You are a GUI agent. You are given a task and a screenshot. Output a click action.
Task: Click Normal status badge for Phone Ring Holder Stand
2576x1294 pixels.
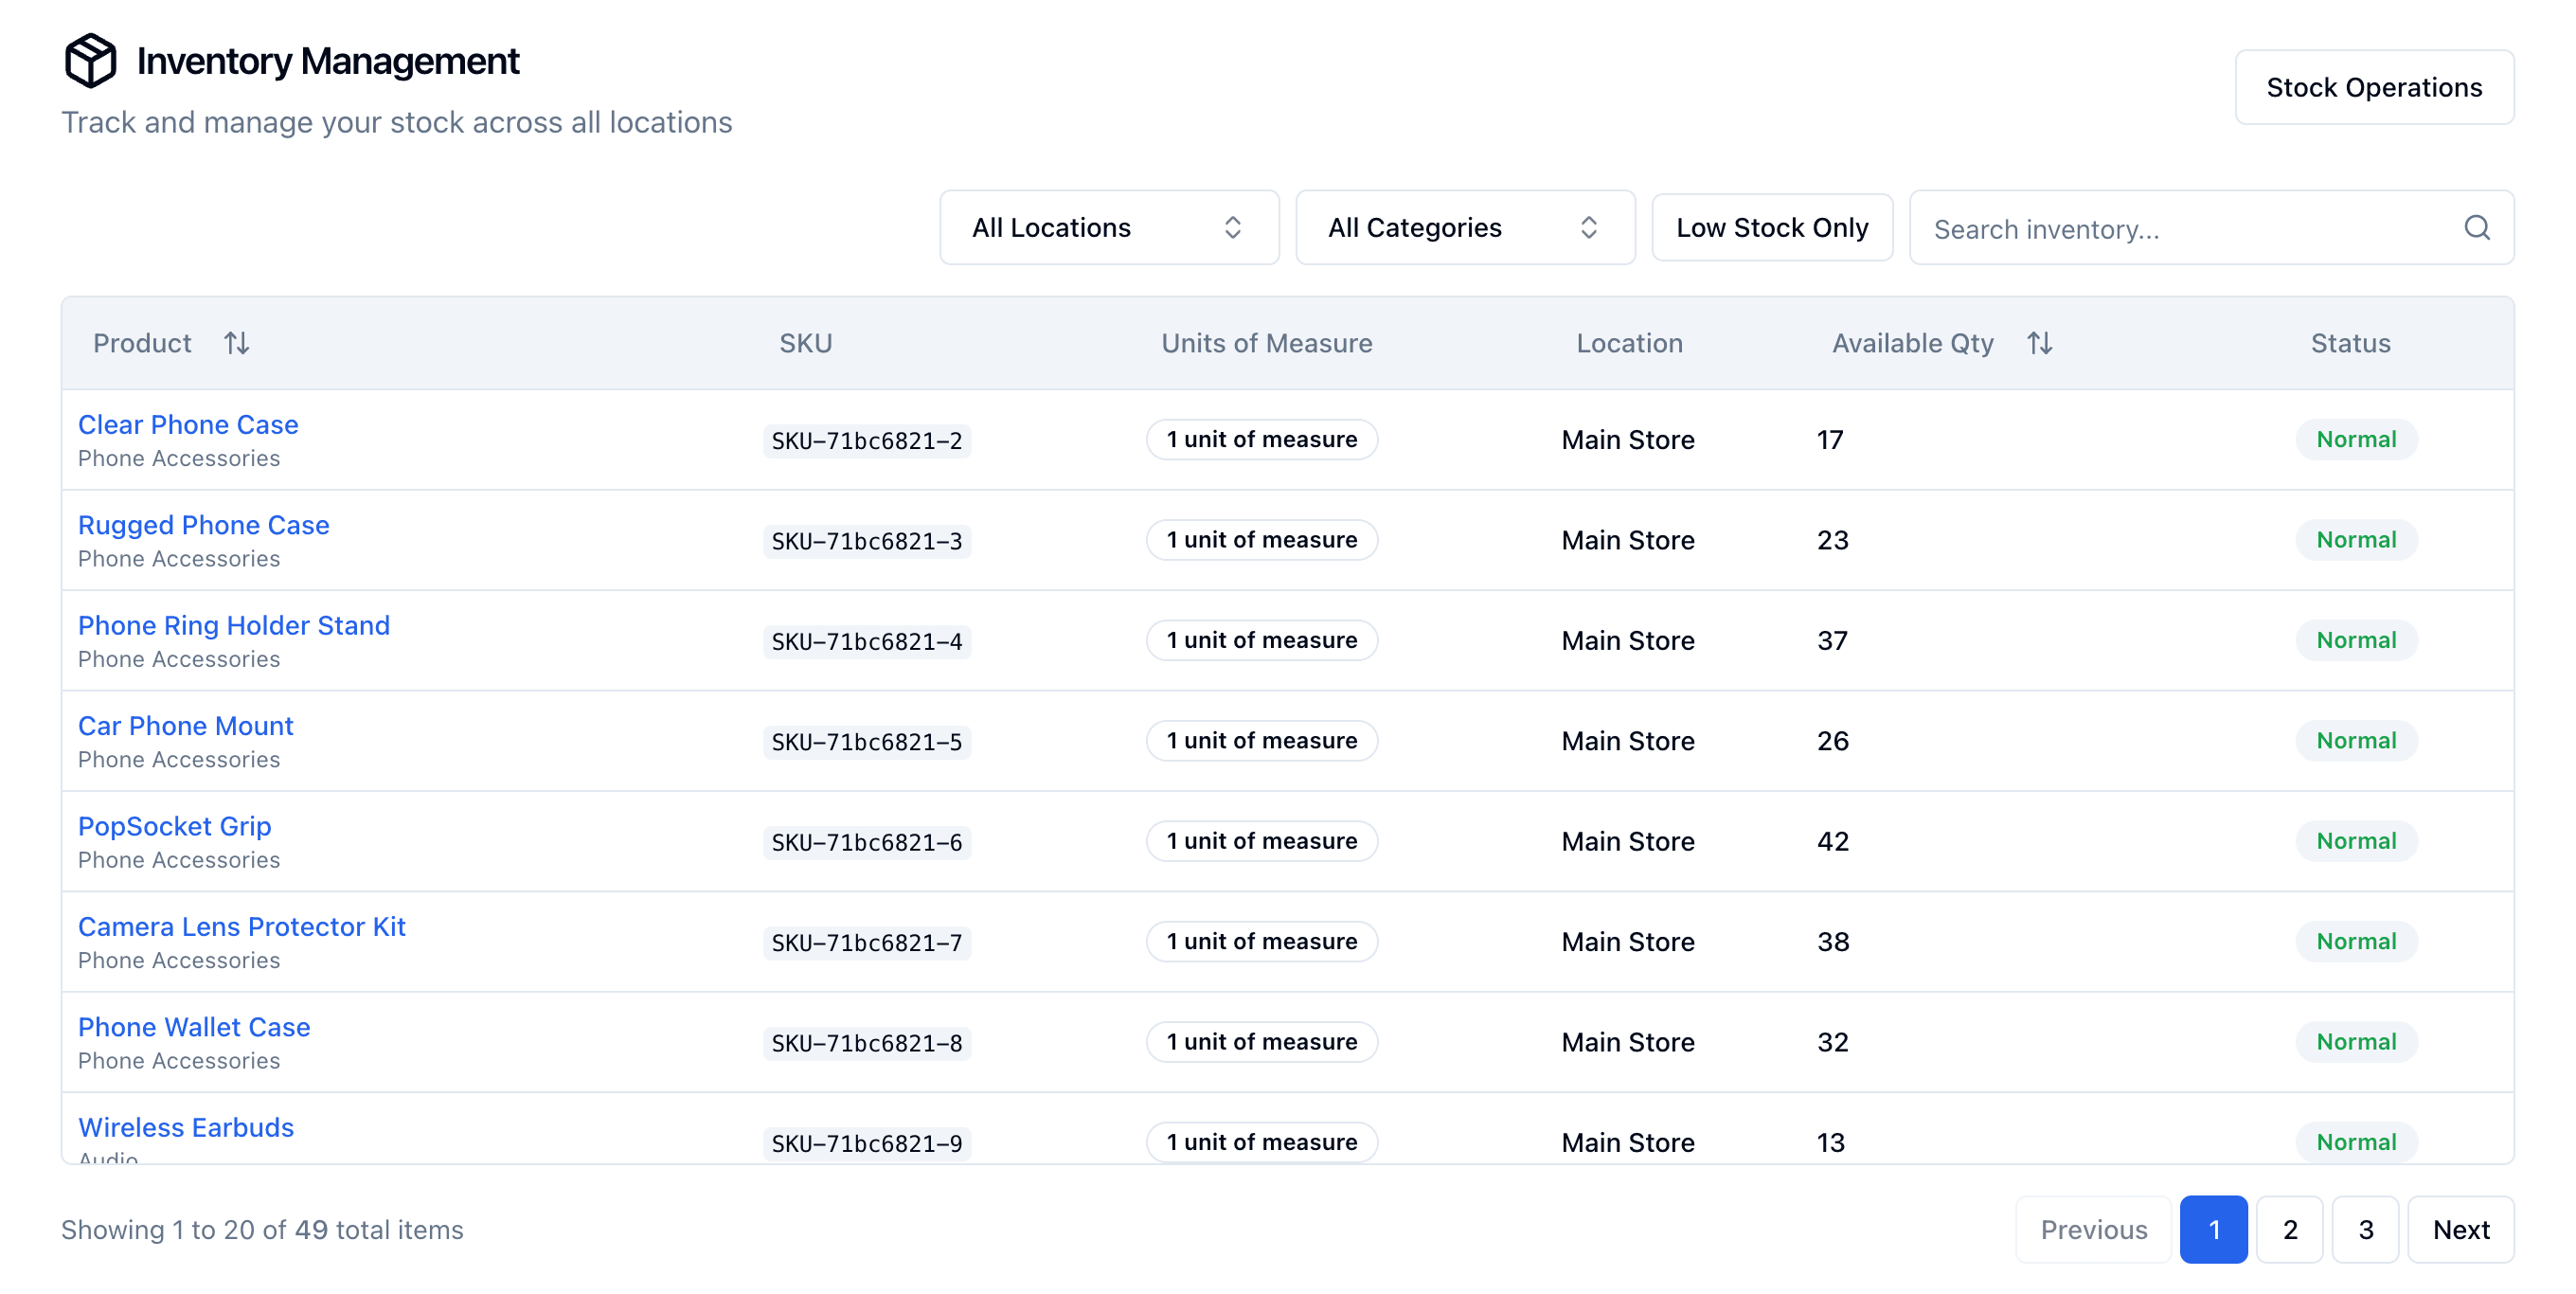click(2356, 640)
